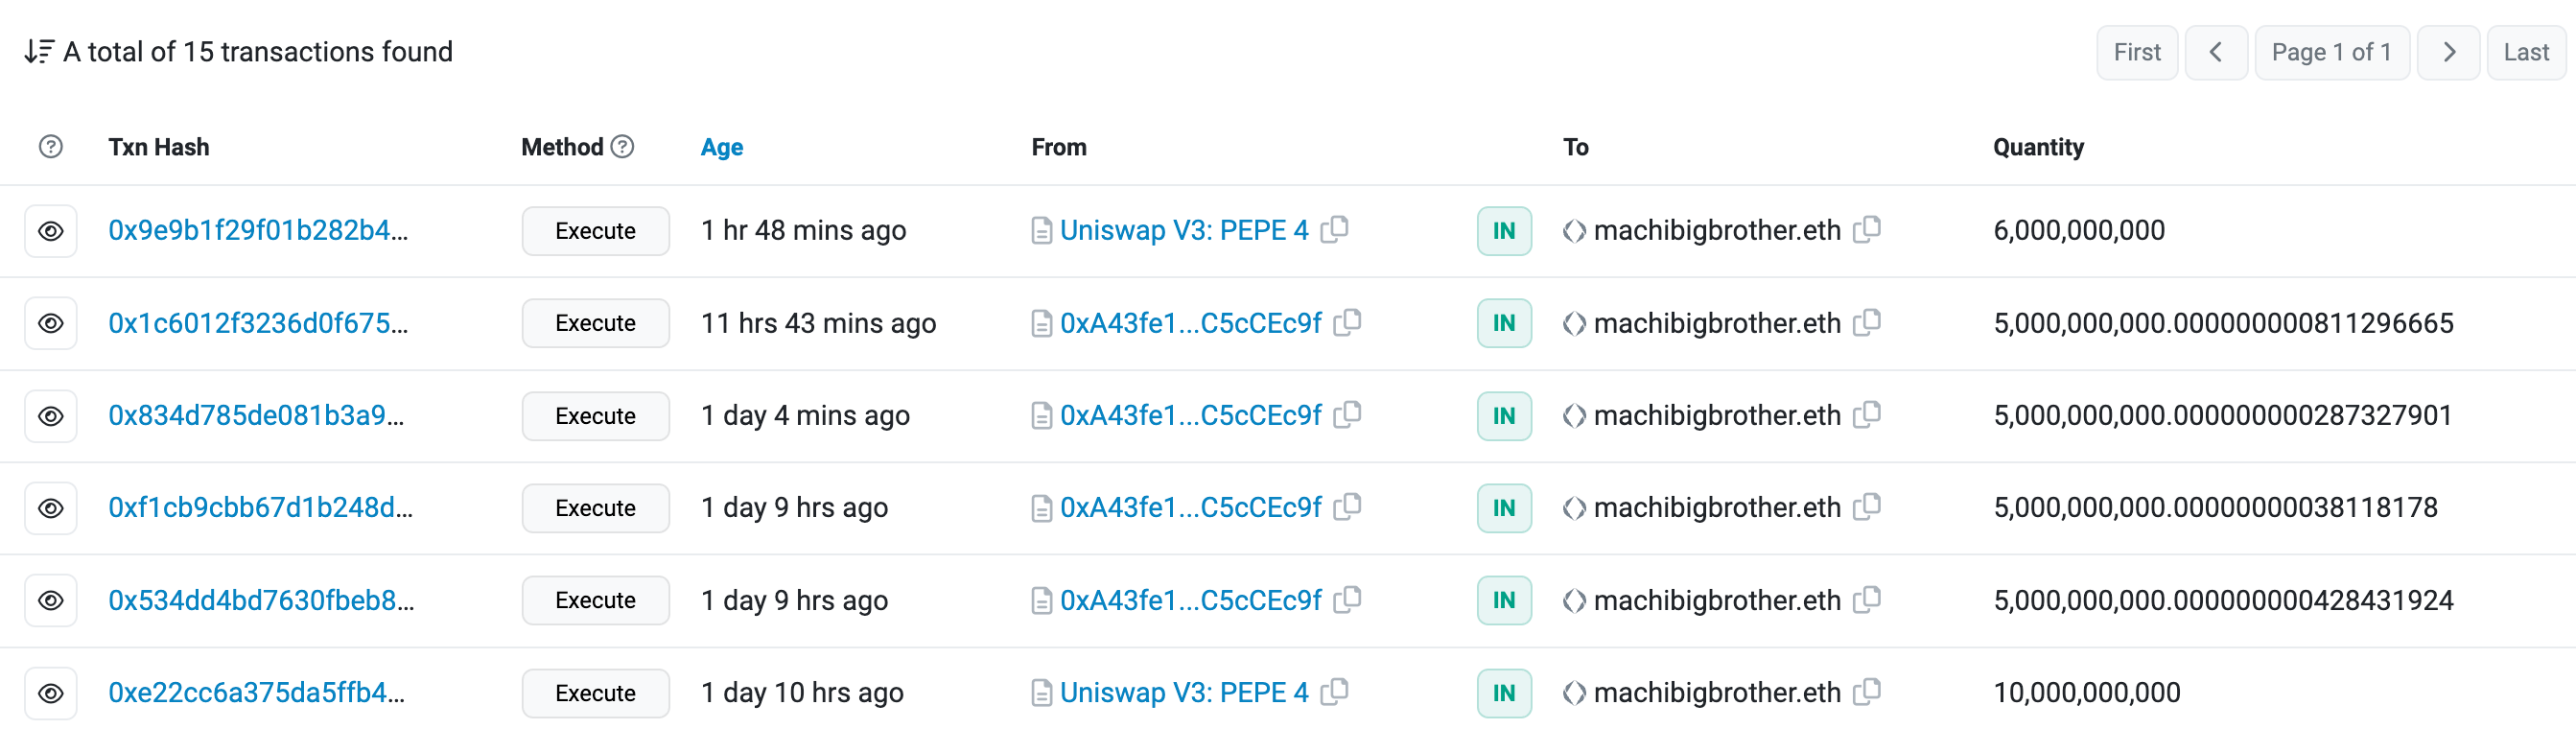Image resolution: width=2576 pixels, height=729 pixels.
Task: Copy Uniswap V3: PEPE 4 address, first row
Action: [1334, 229]
